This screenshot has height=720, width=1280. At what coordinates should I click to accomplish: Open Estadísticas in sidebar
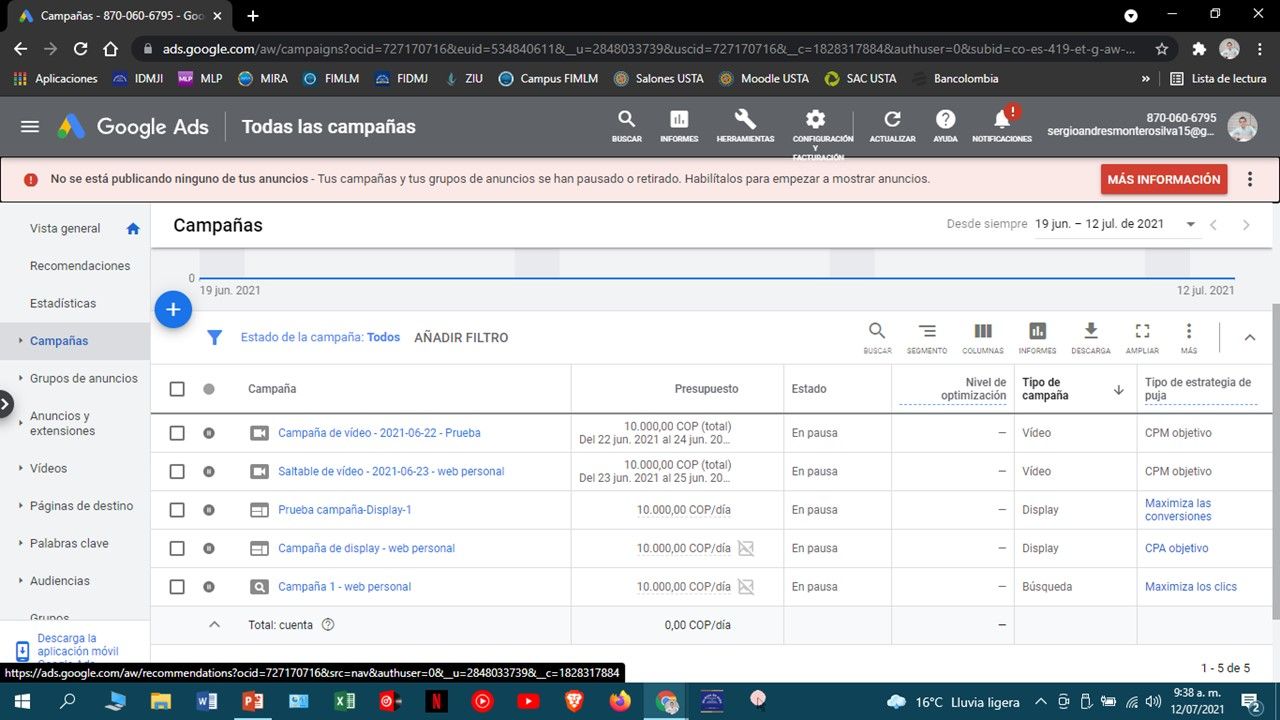[x=63, y=303]
